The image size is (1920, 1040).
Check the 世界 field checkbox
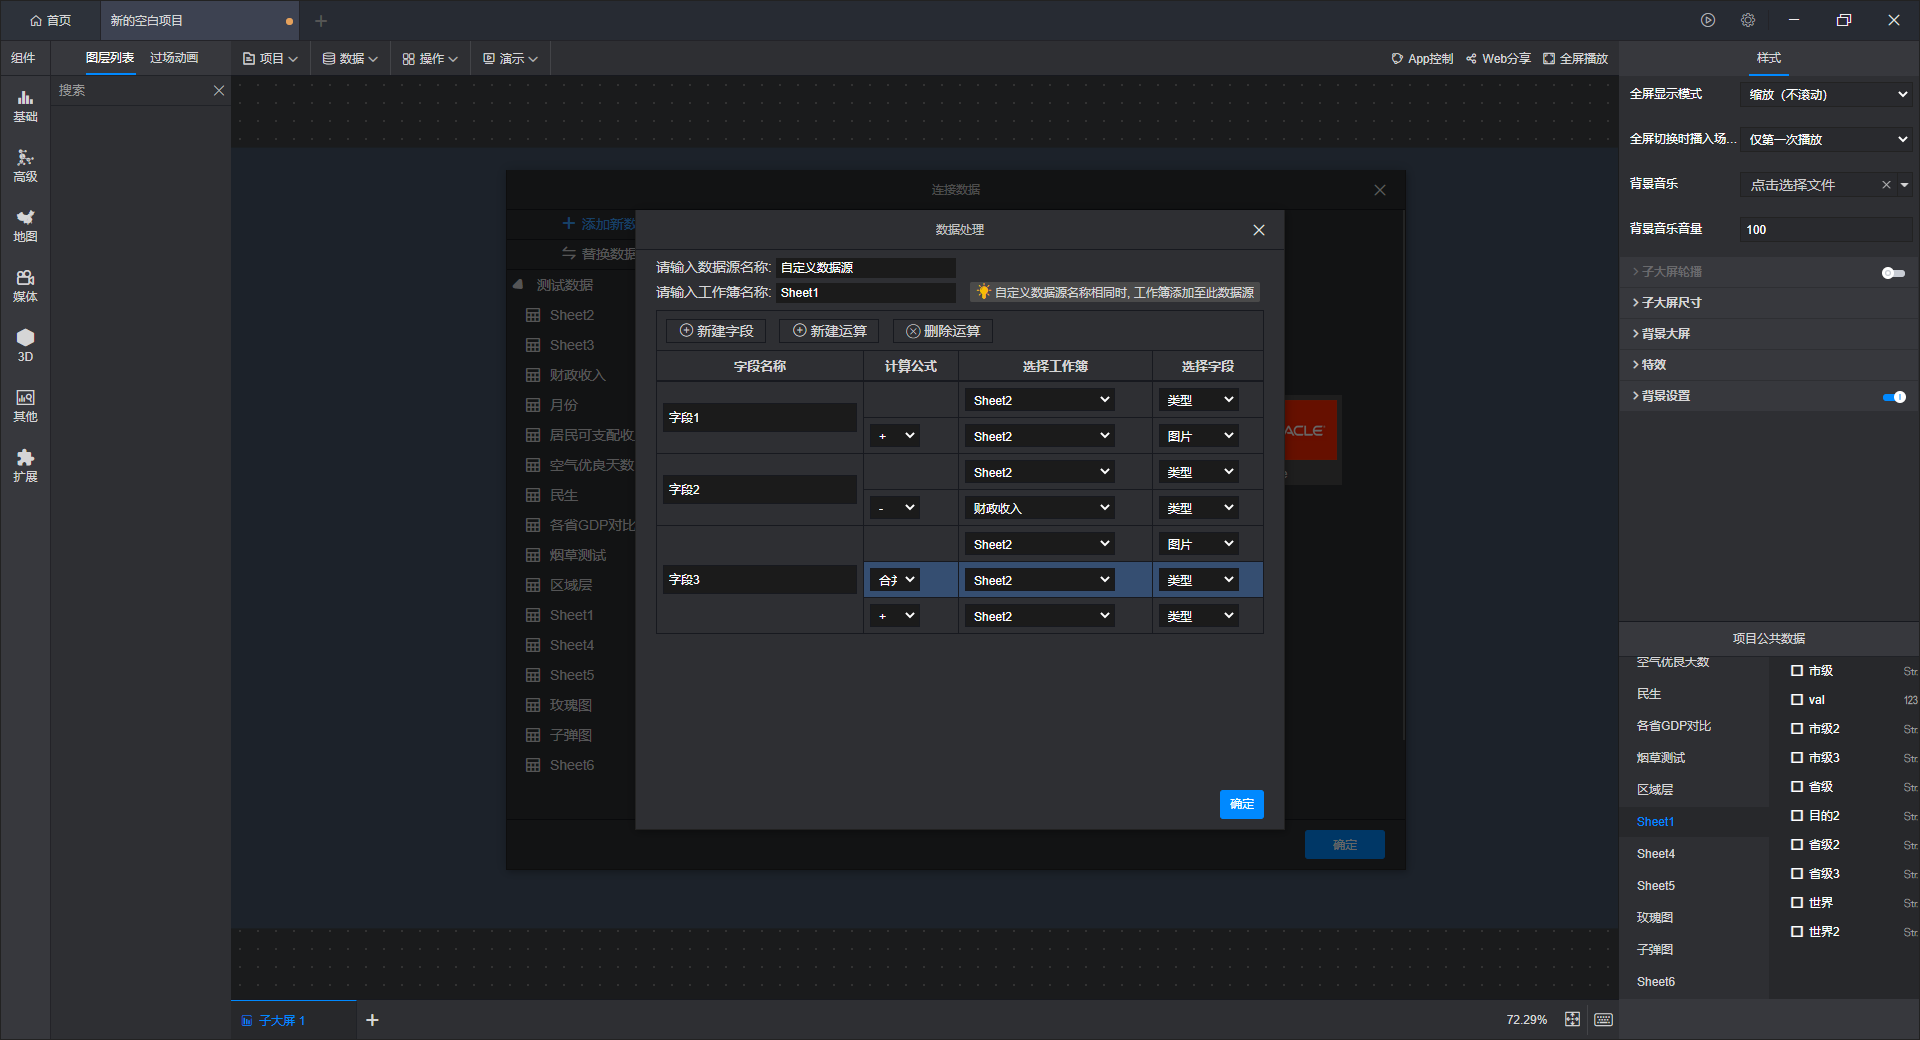[1797, 903]
